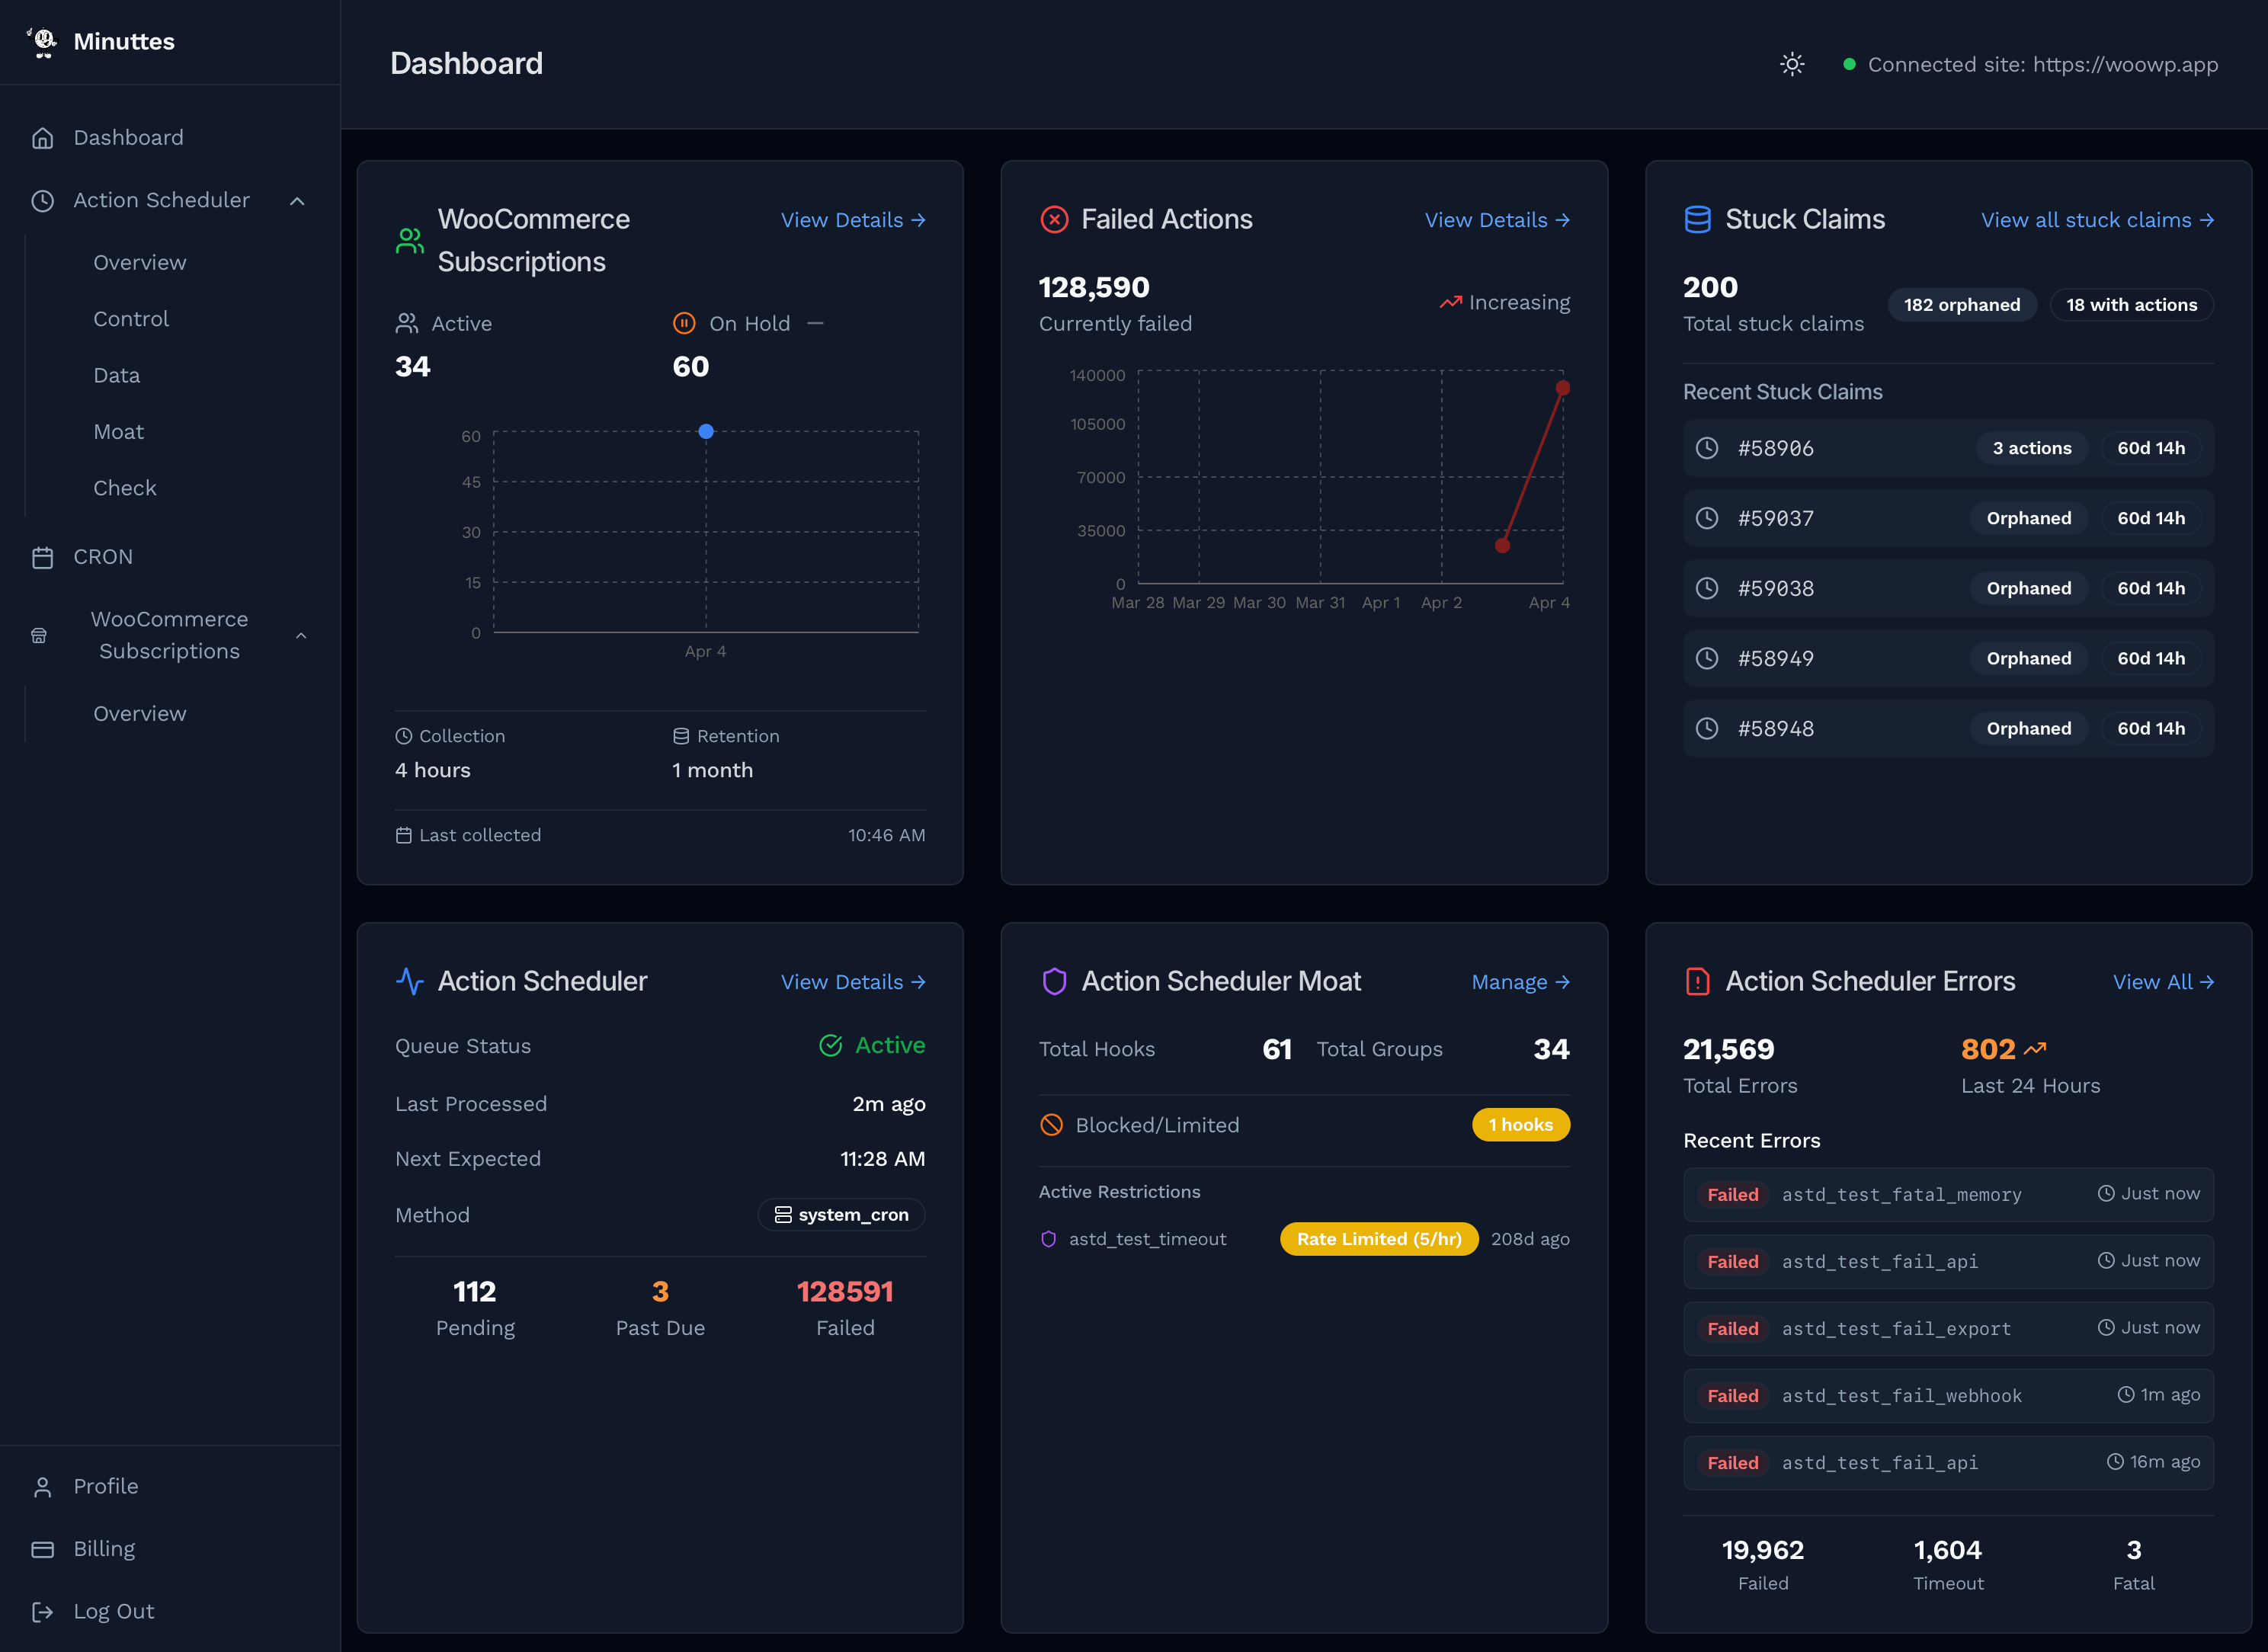
Task: Select Control under Action Scheduler
Action: (x=131, y=318)
